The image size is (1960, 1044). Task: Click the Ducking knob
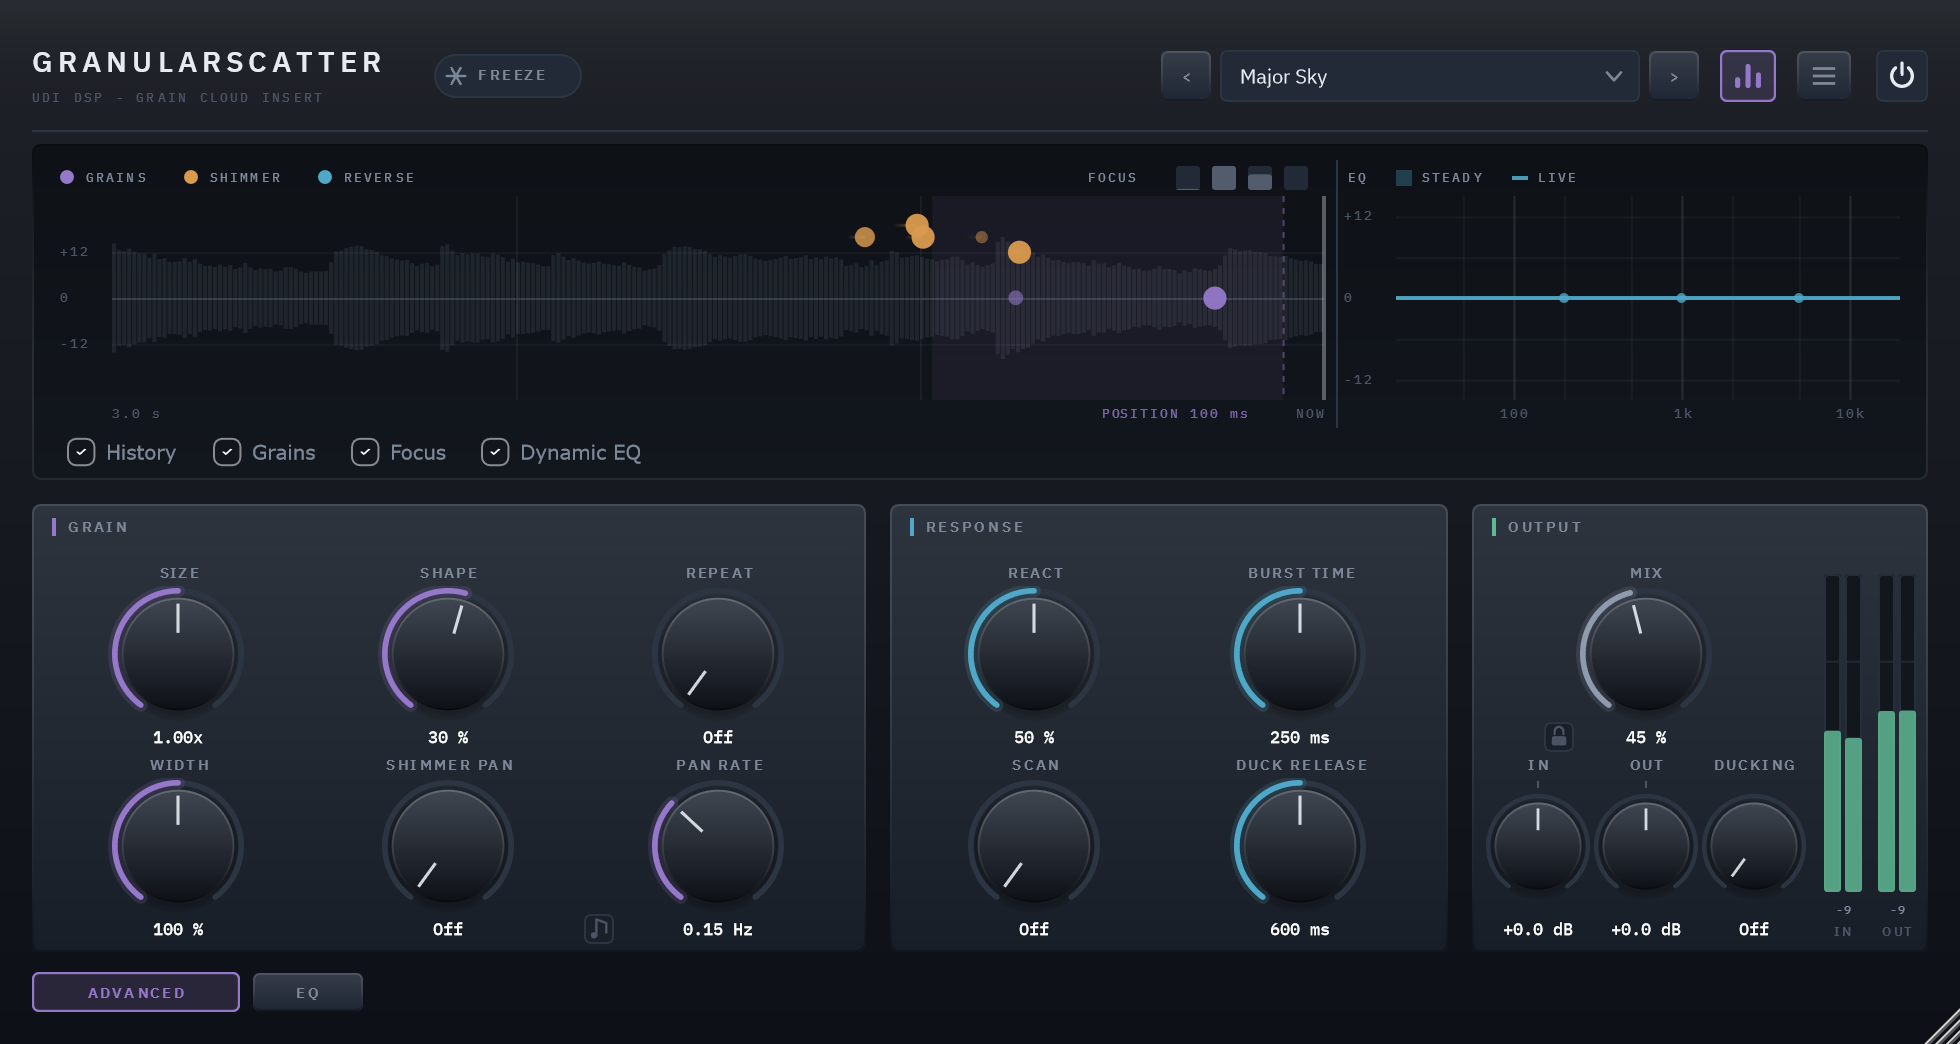1754,846
